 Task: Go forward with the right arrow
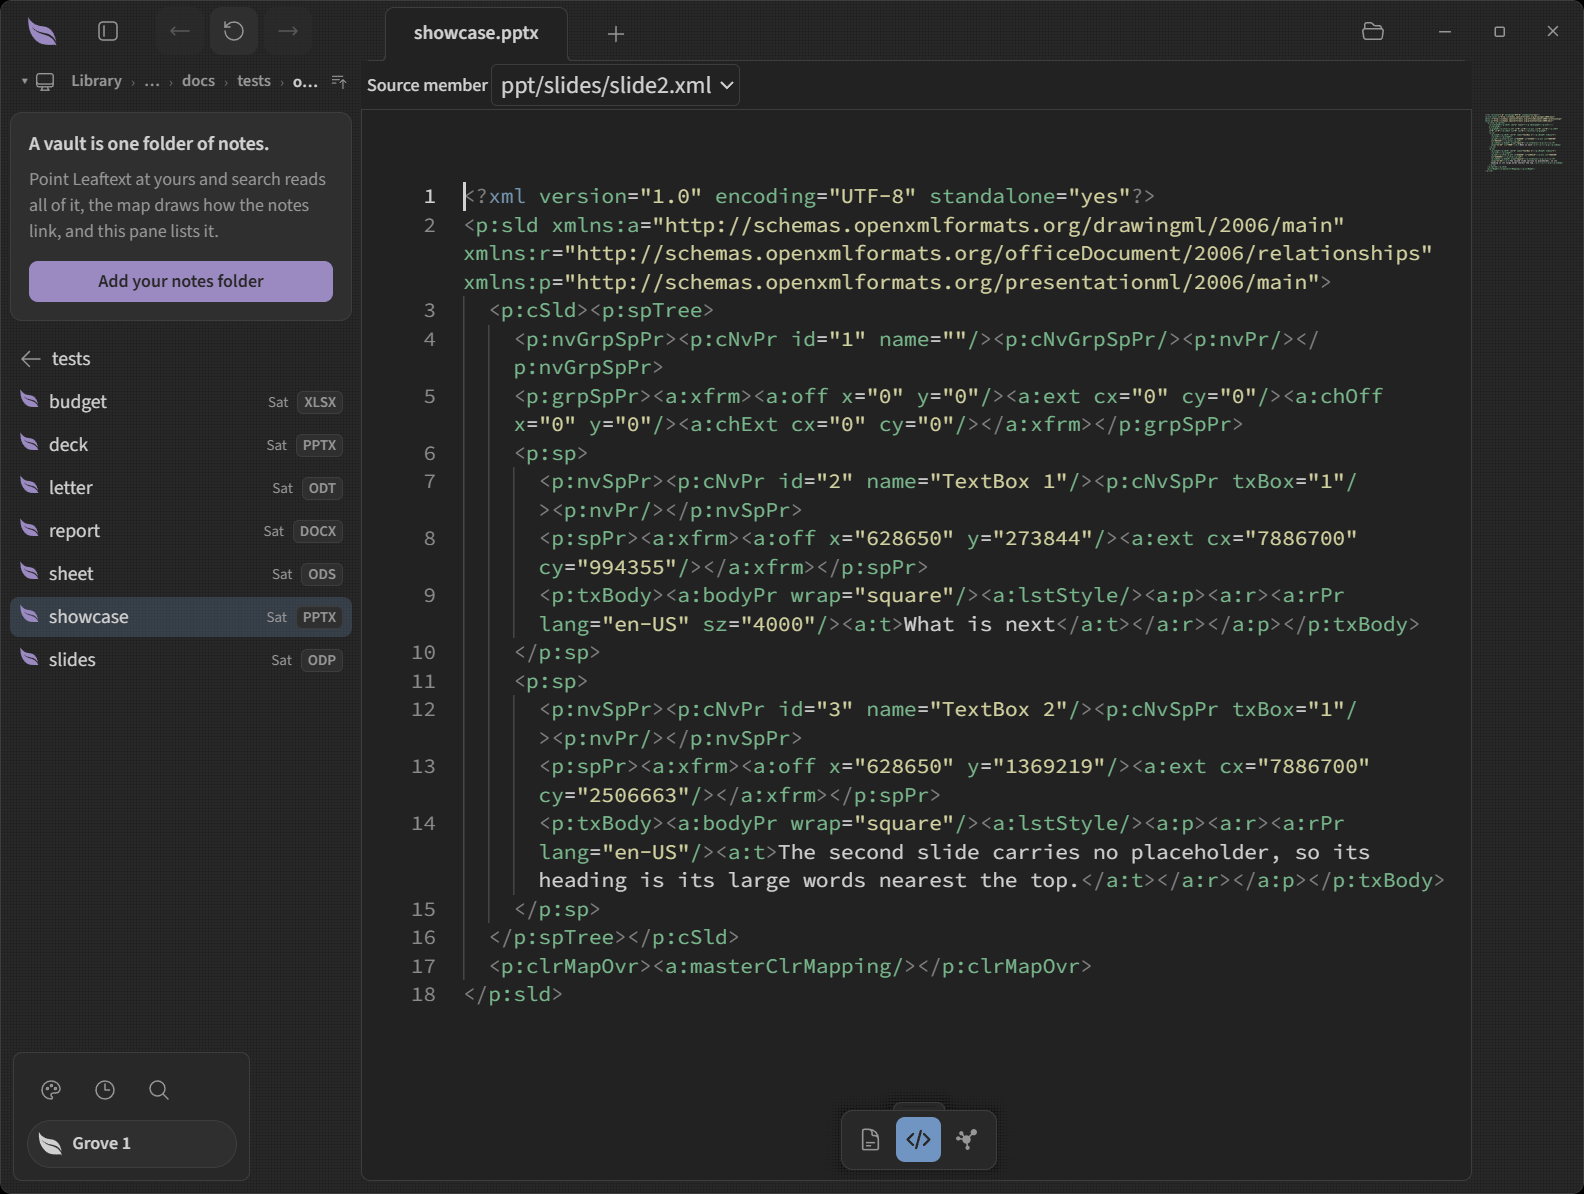(288, 32)
